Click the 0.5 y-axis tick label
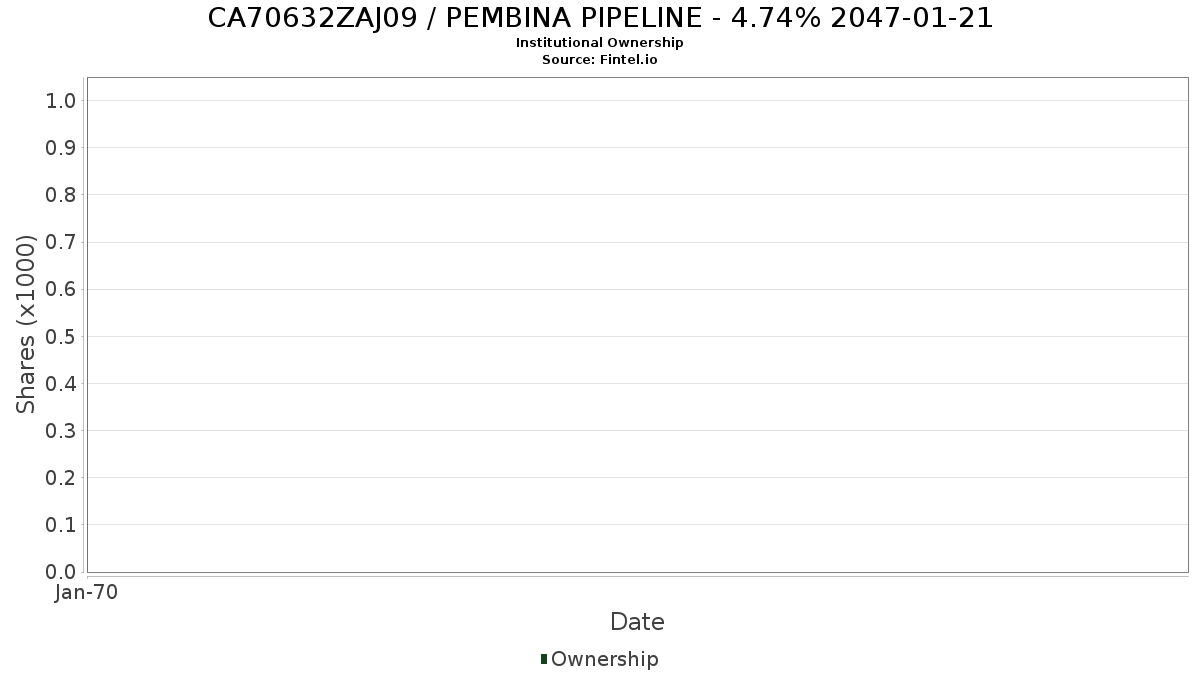This screenshot has height=675, width=1200. pyautogui.click(x=61, y=336)
